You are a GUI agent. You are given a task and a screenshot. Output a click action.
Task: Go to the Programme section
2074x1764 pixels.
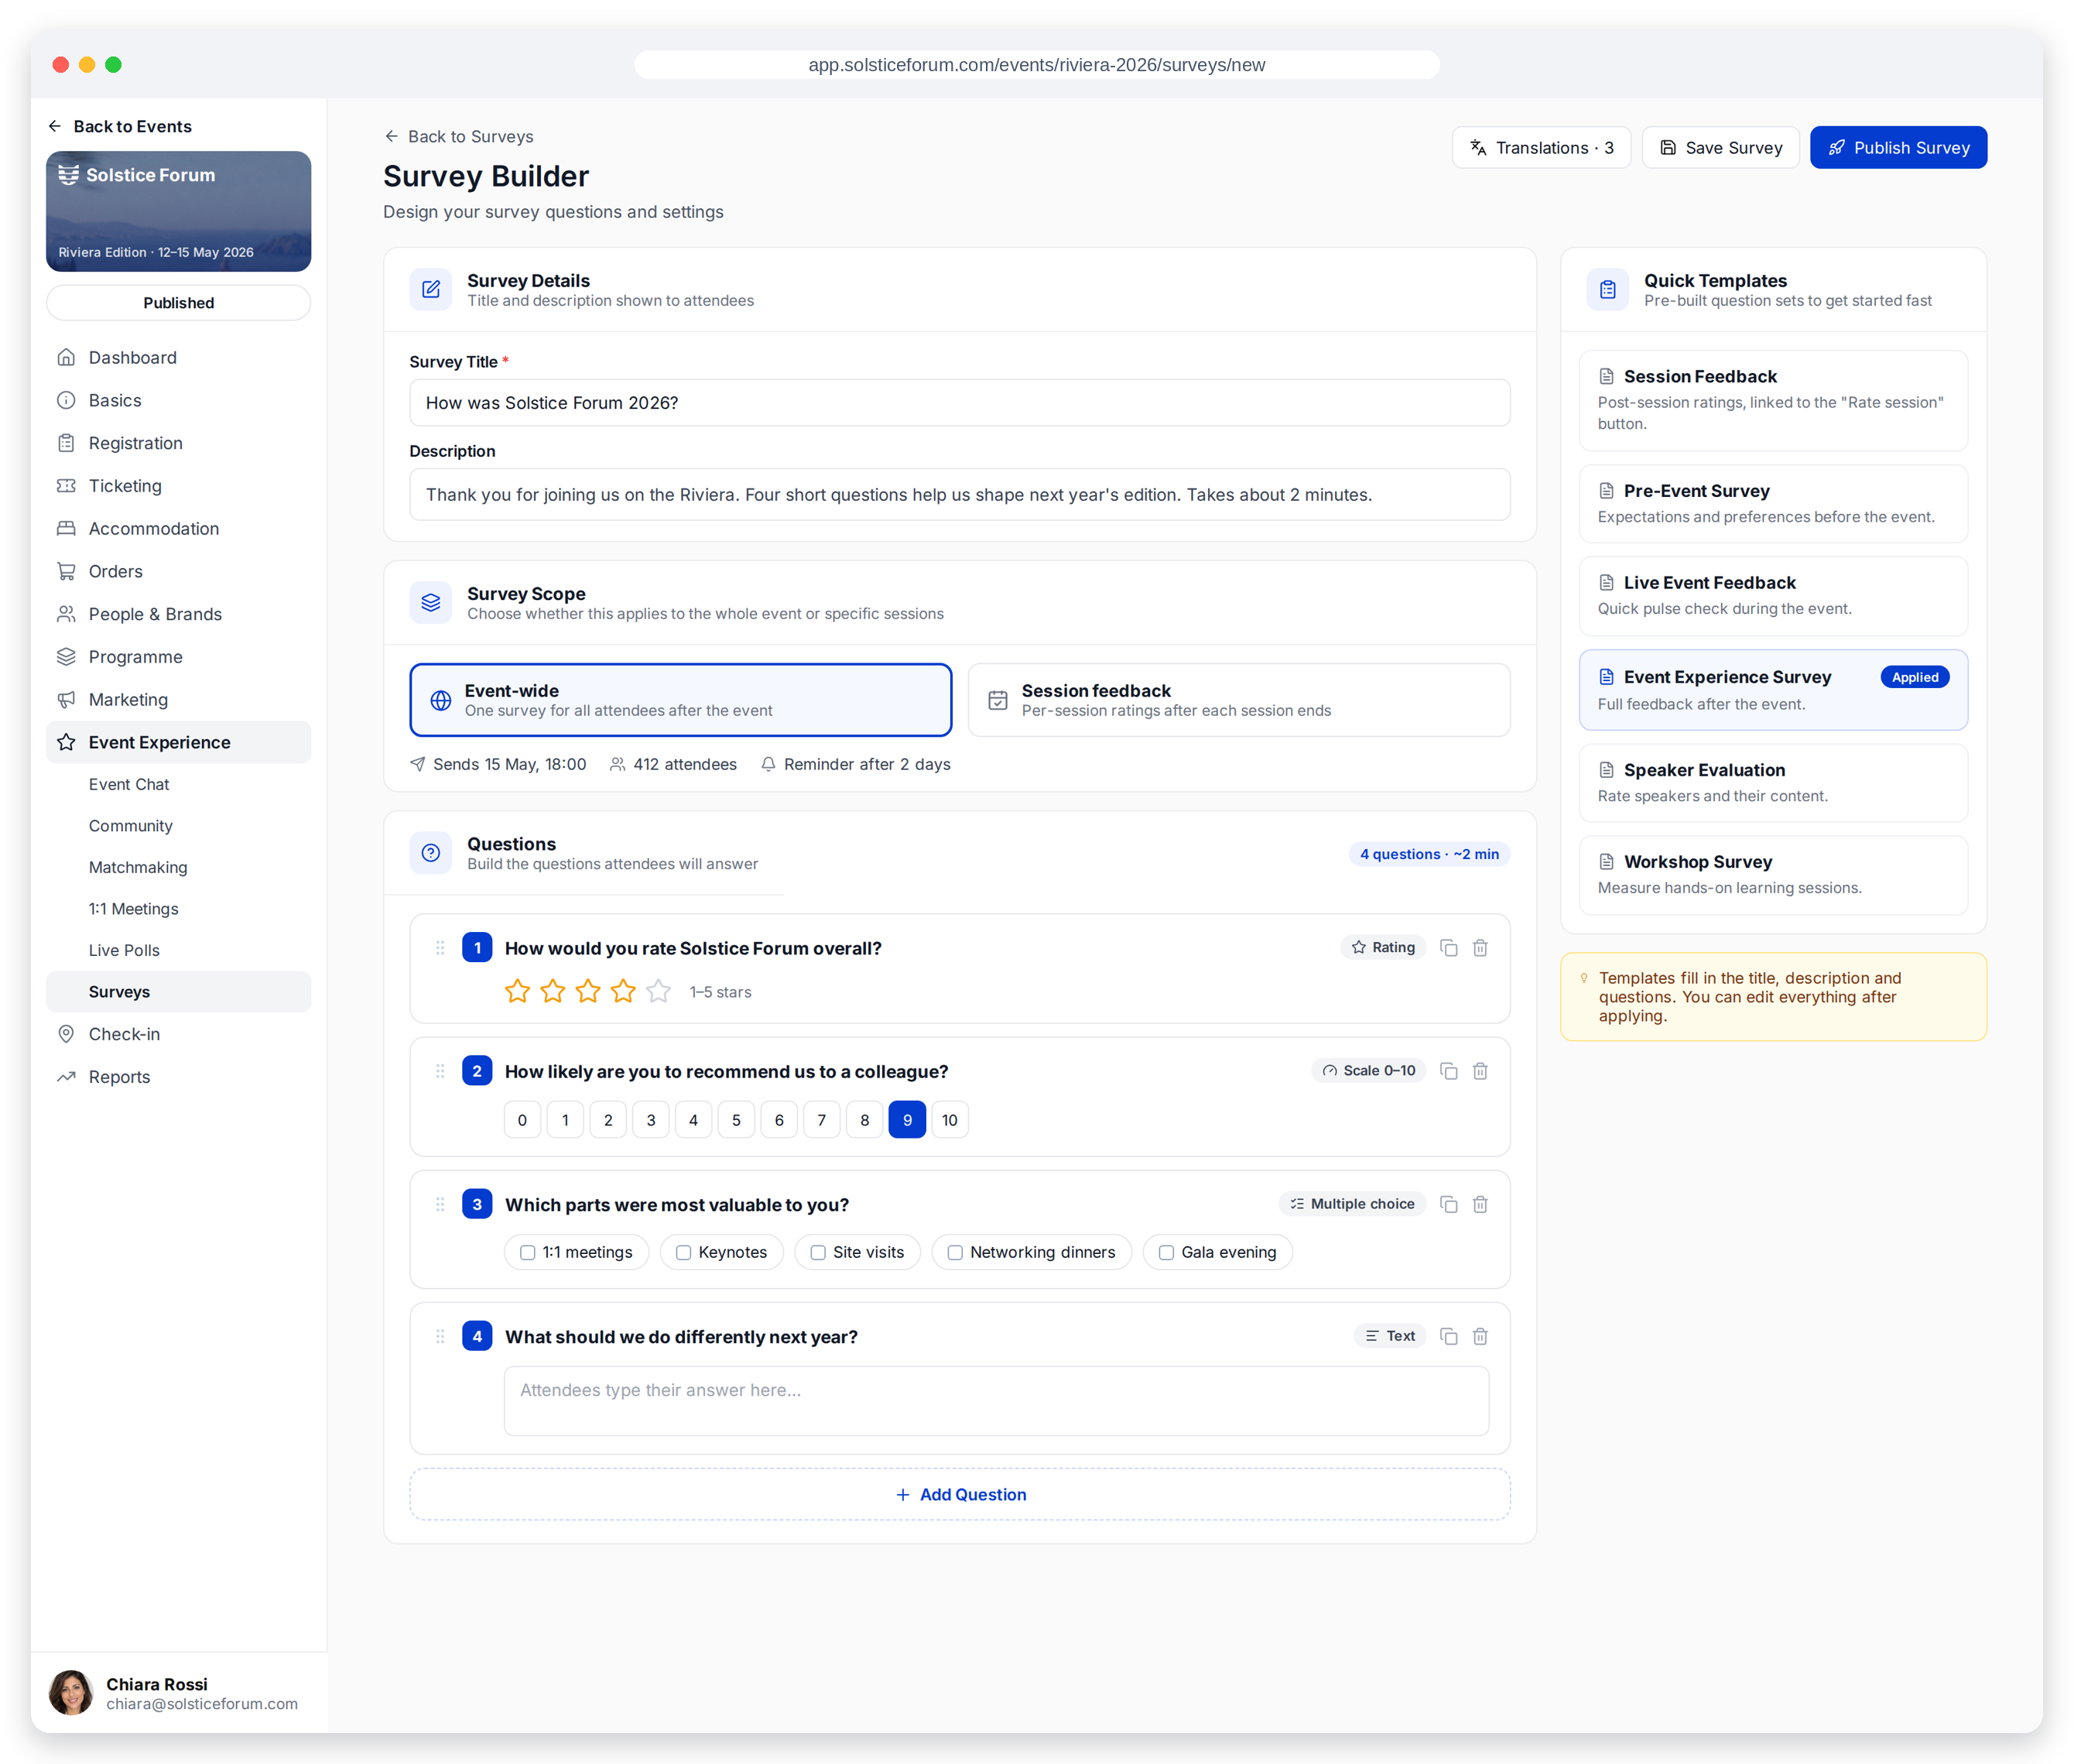135,657
